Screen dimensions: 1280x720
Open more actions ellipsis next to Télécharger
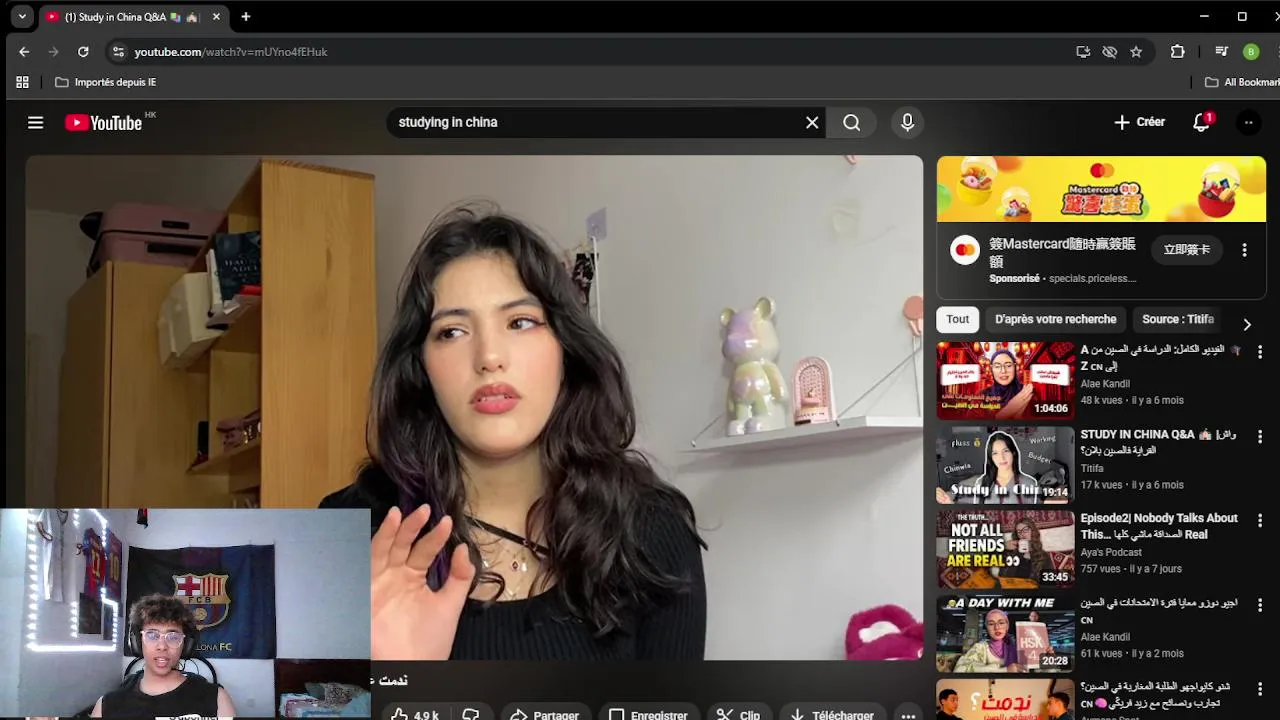pos(908,715)
